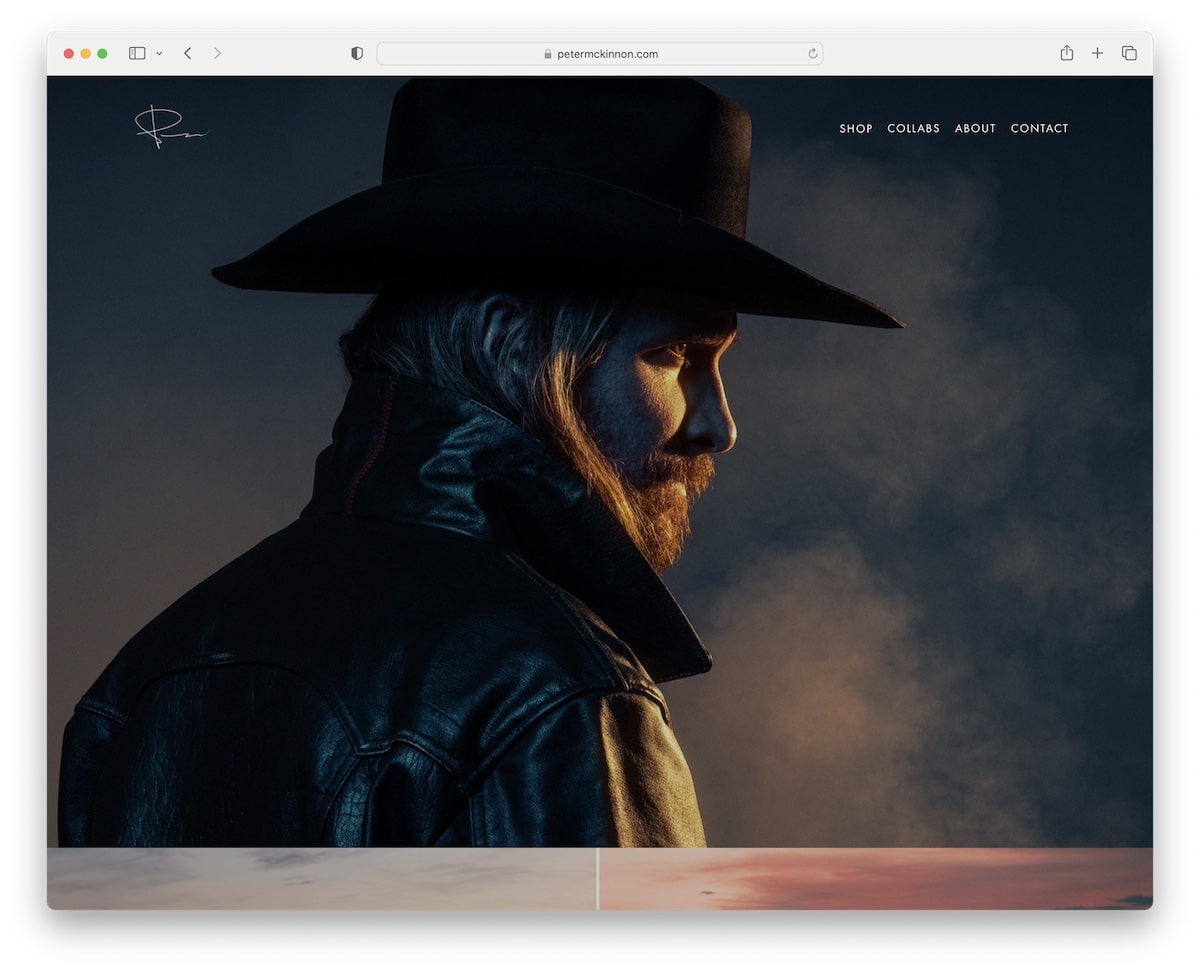
Task: Open a new tab with the plus icon
Action: pos(1097,53)
